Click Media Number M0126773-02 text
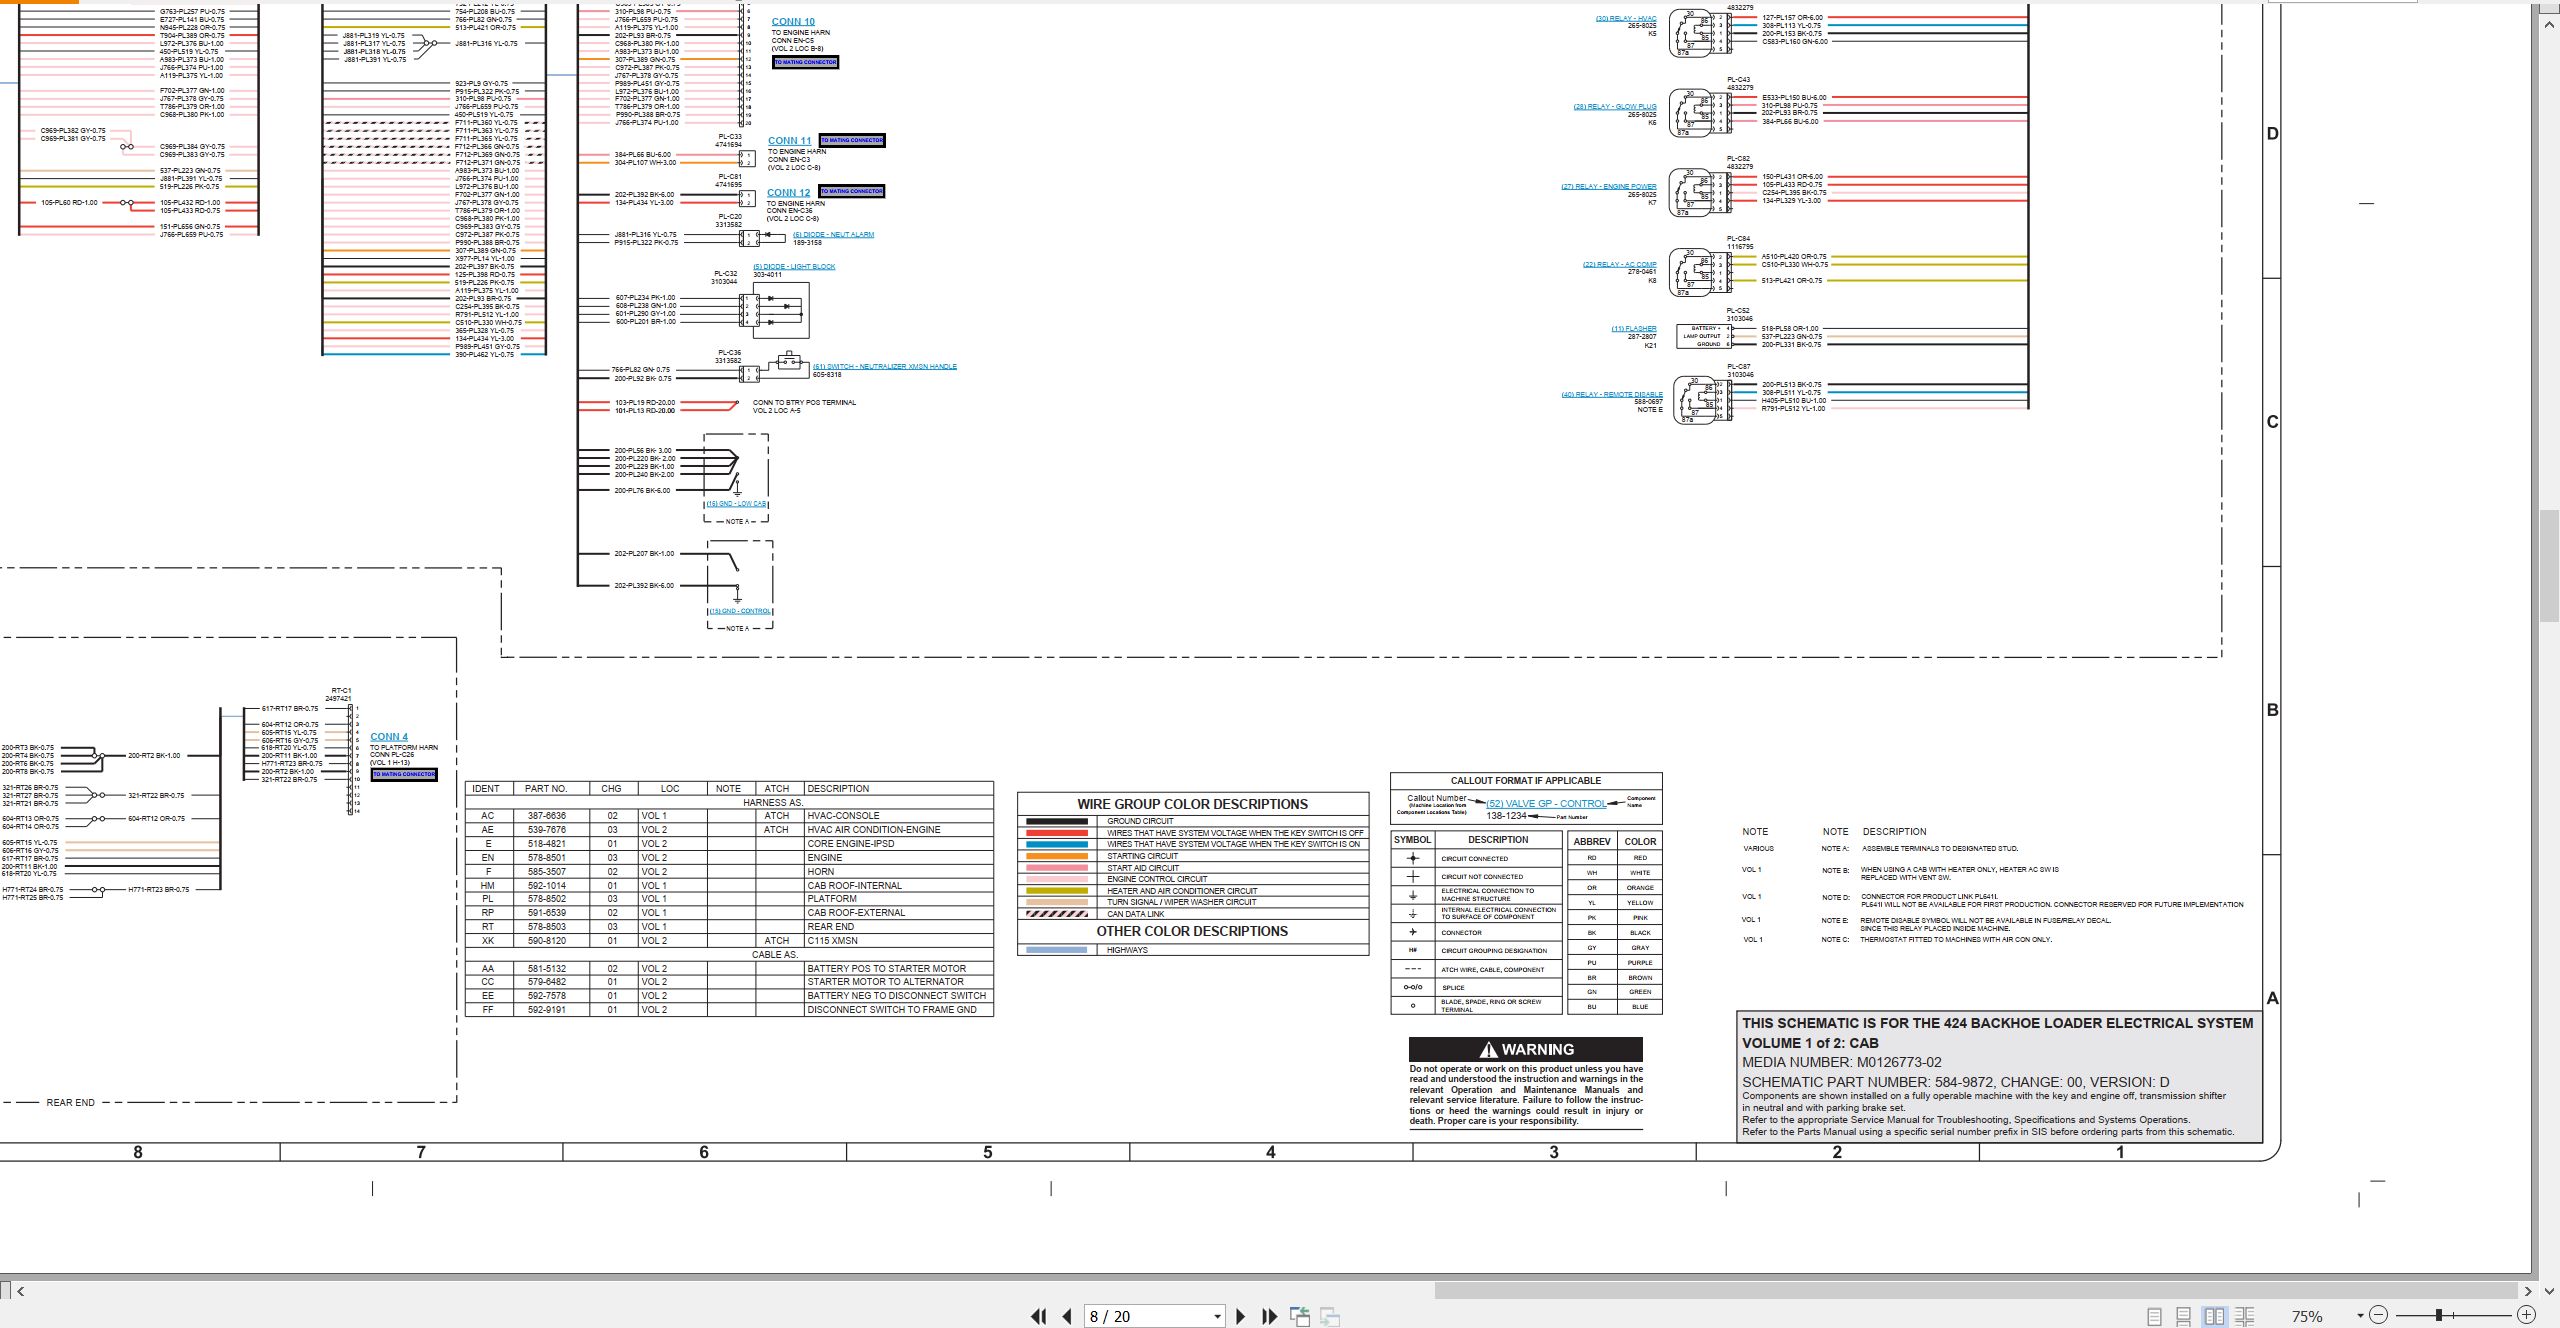Screen dimensions: 2560x1328 (x=1842, y=1062)
